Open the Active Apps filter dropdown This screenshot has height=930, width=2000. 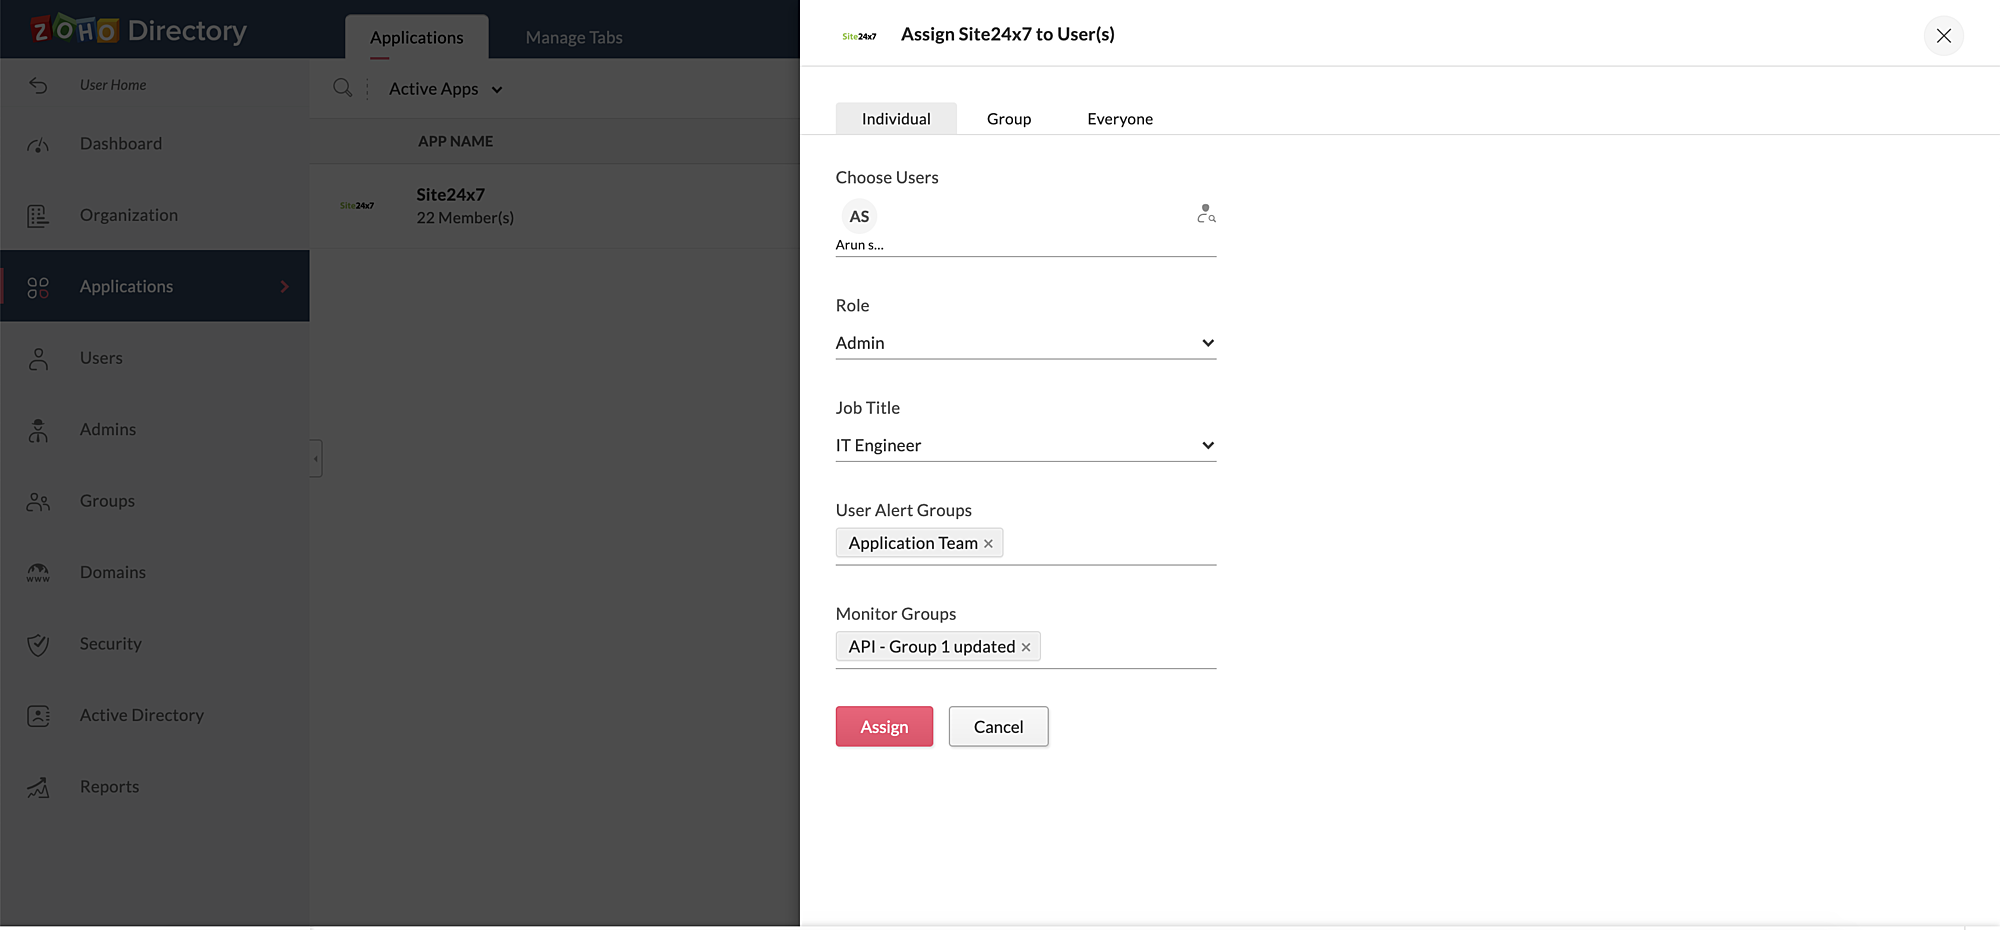click(x=444, y=88)
